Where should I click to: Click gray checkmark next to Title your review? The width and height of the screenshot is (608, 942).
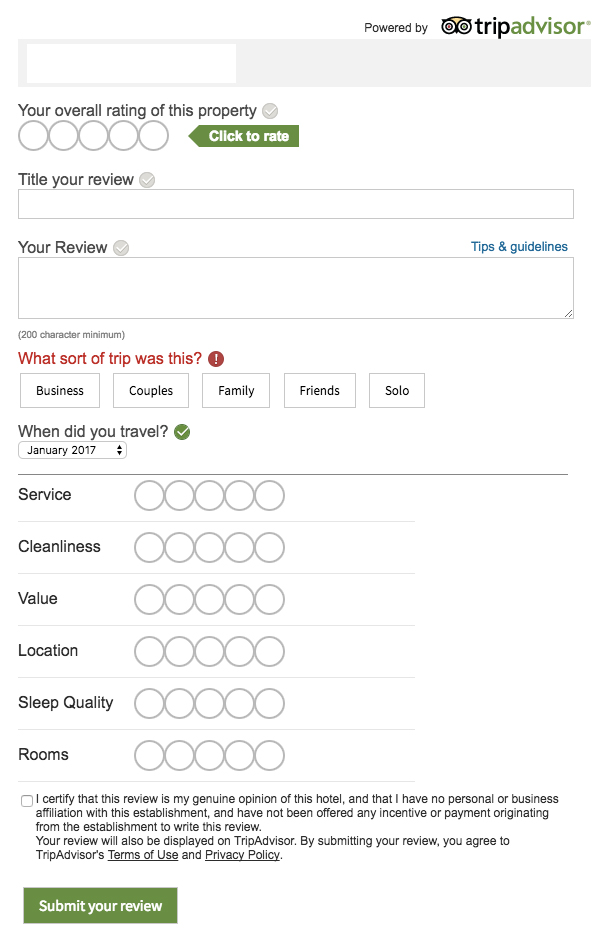pos(147,180)
